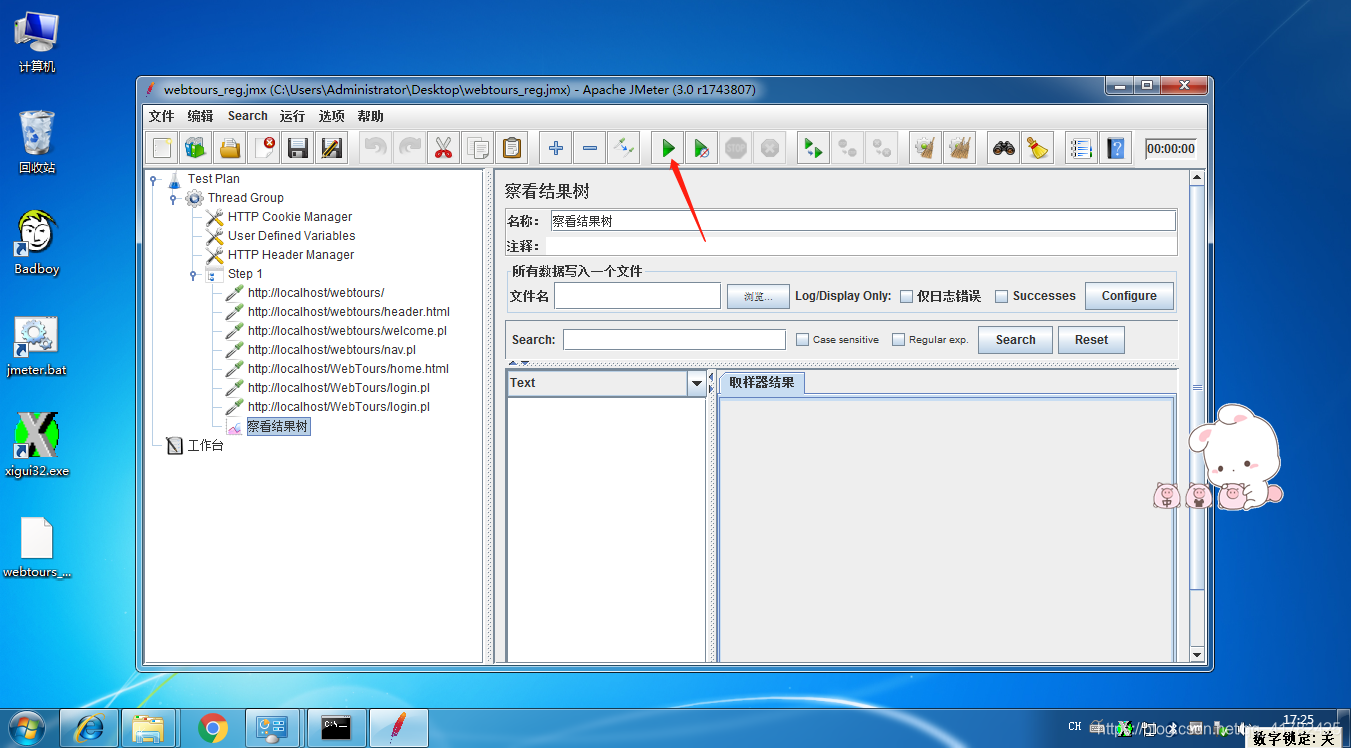Click the Paste clipboard icon
This screenshot has height=748, width=1351.
(512, 149)
